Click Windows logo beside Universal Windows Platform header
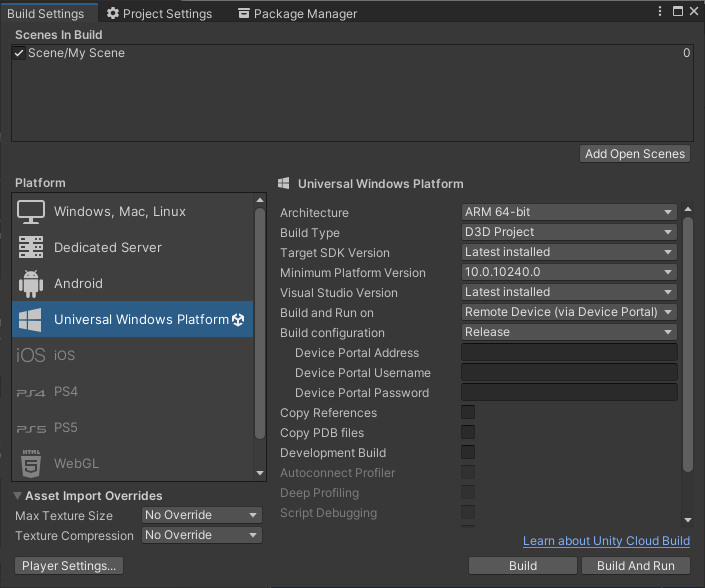Viewport: 705px width, 588px height. tap(283, 183)
